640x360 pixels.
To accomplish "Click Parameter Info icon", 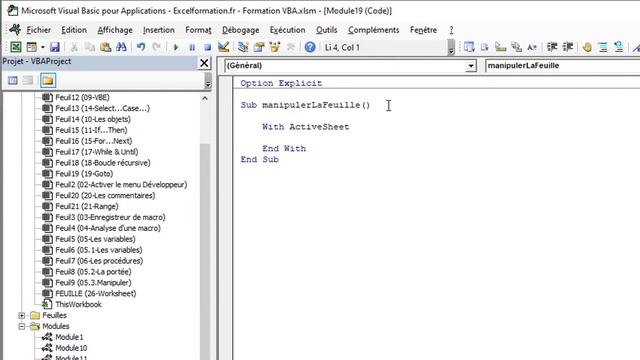I will click(x=516, y=47).
